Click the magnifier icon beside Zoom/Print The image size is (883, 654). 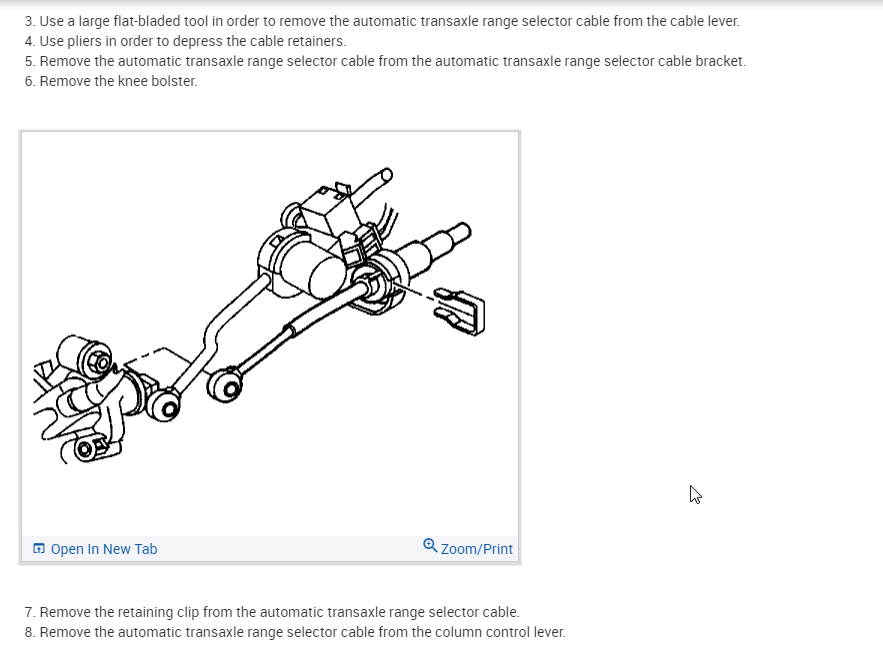coord(430,546)
